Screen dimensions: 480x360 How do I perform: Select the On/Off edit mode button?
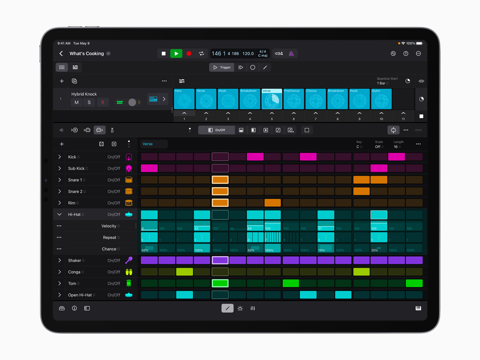point(216,130)
